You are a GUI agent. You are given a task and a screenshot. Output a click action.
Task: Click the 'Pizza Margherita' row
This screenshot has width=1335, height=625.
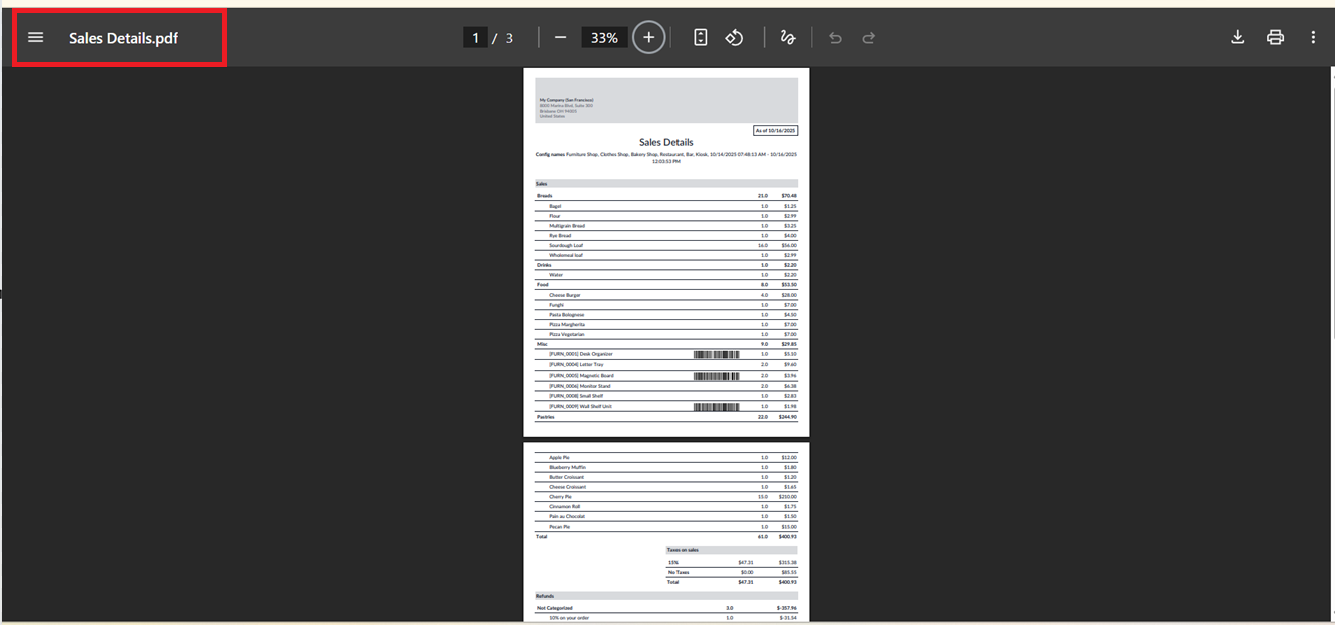pyautogui.click(x=666, y=325)
